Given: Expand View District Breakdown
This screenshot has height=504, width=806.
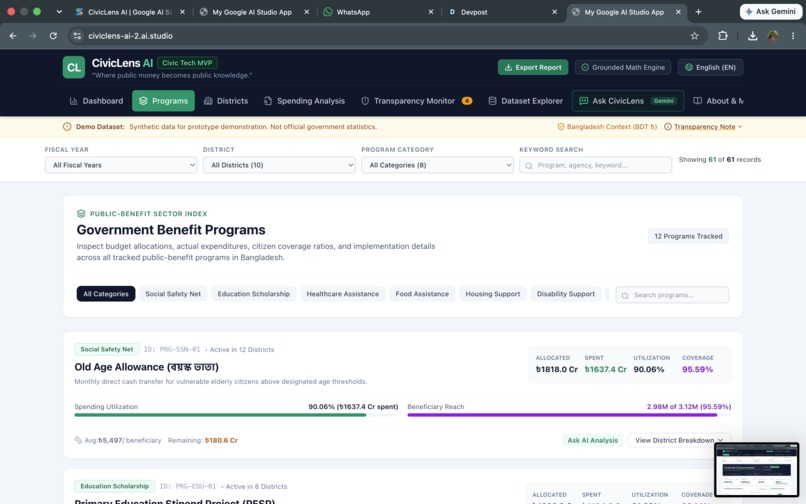Looking at the screenshot, I should (x=679, y=440).
